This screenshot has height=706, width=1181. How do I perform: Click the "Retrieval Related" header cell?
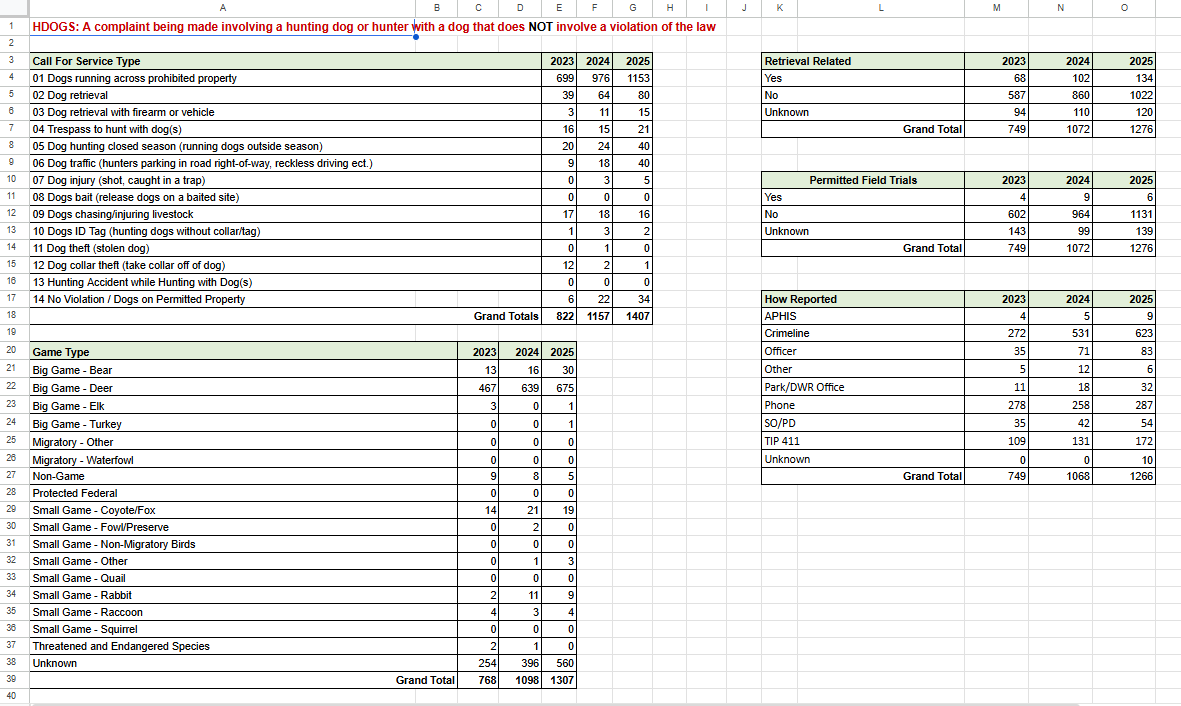click(x=808, y=61)
